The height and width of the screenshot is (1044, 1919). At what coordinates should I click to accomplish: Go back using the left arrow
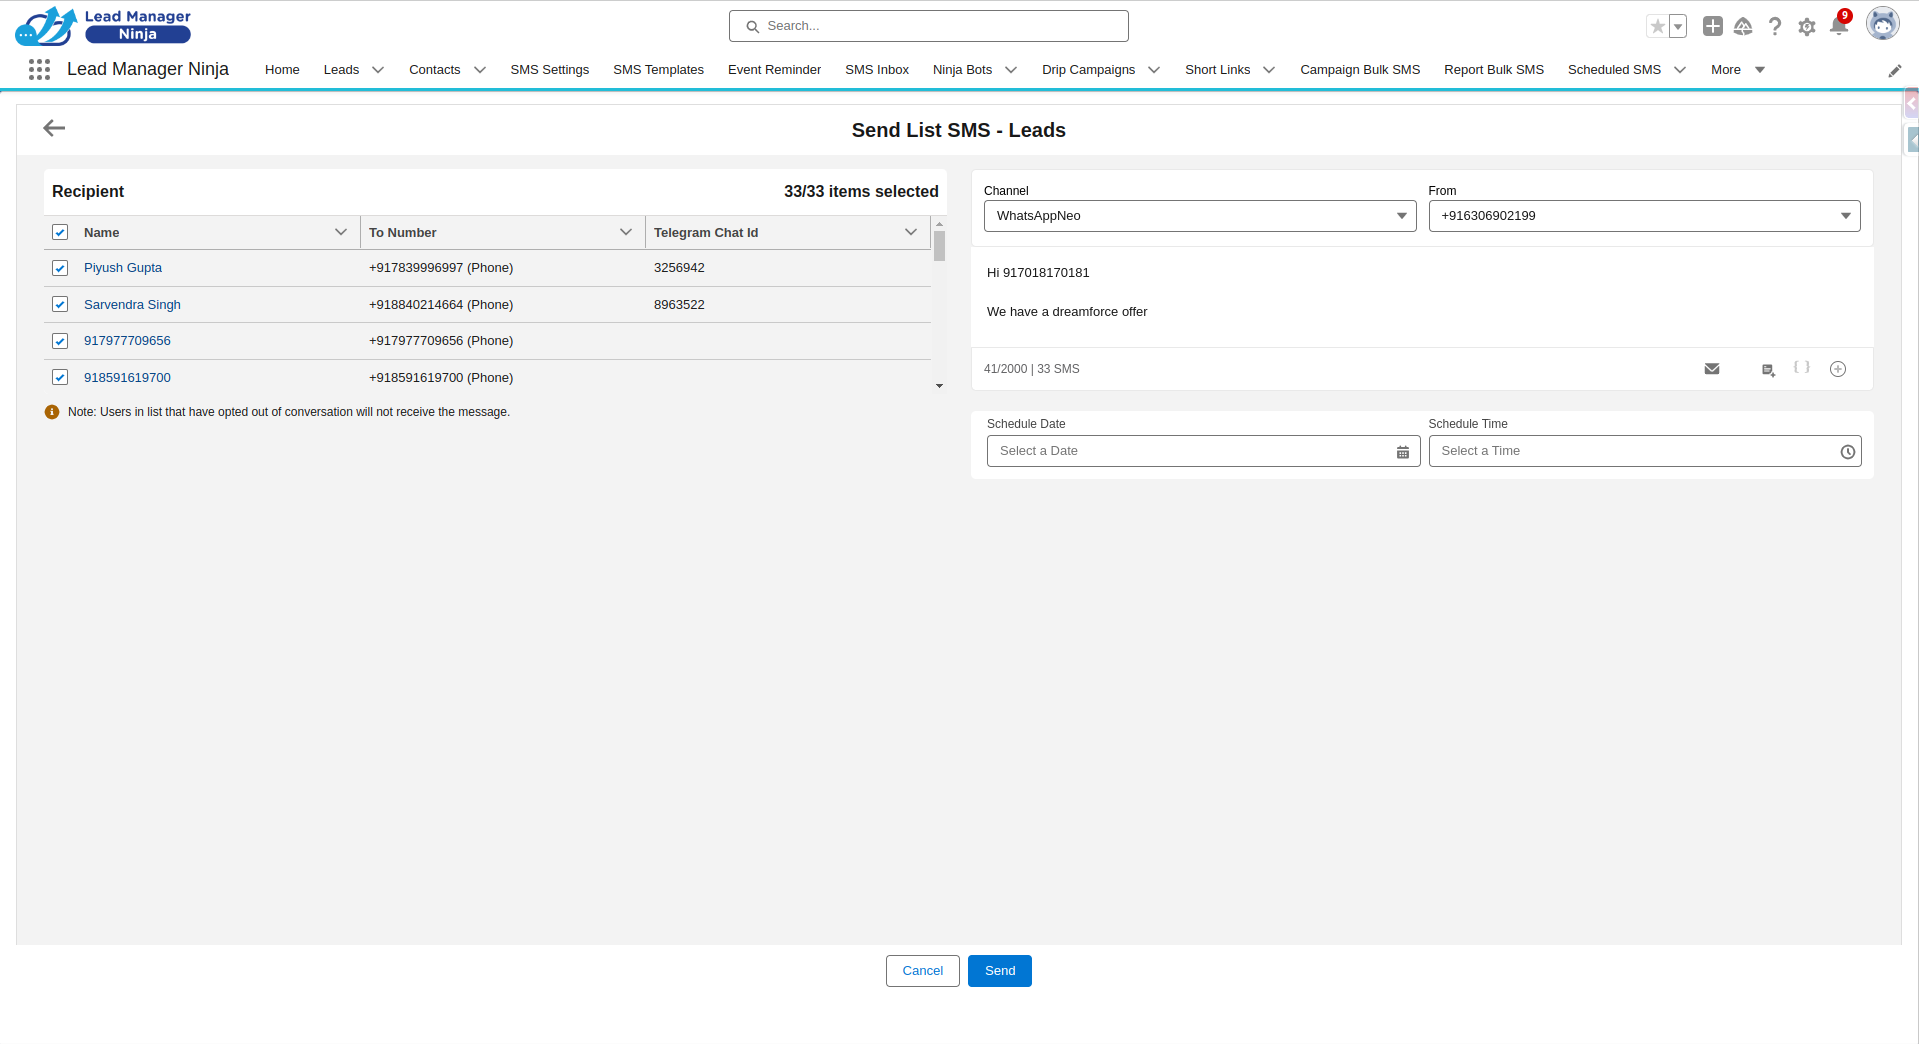pos(54,128)
